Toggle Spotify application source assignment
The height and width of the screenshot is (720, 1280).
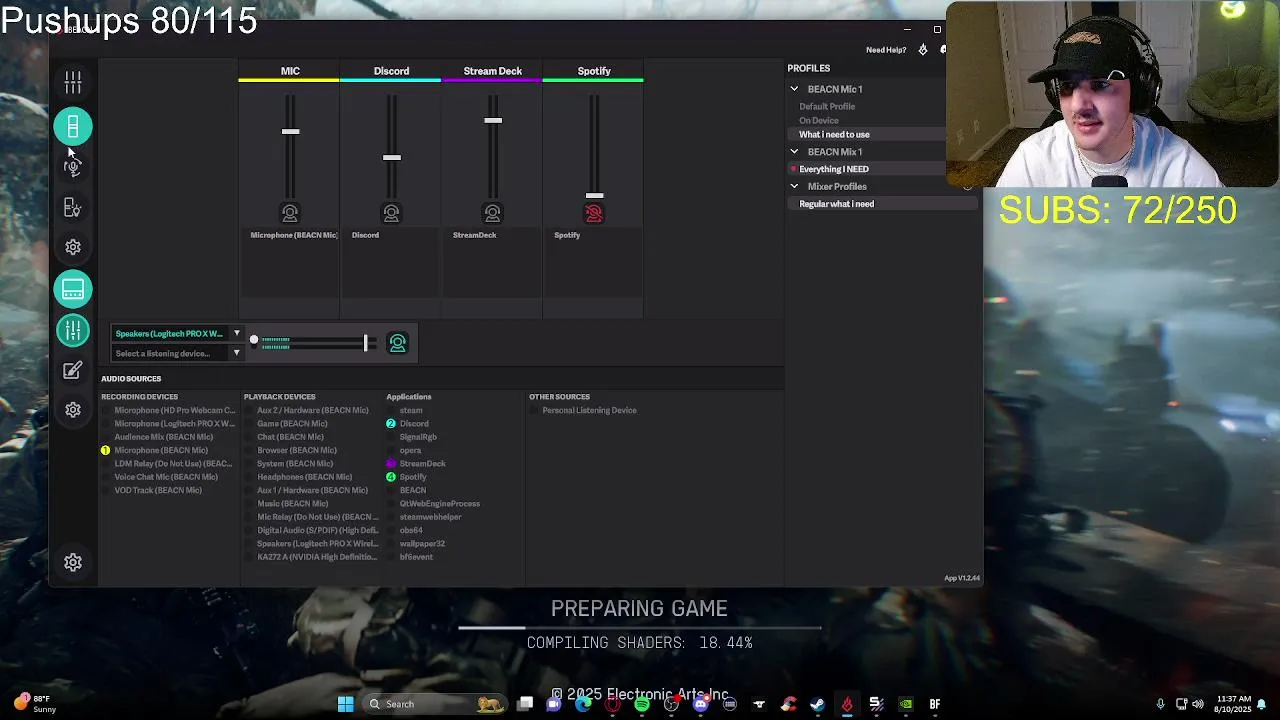click(391, 477)
